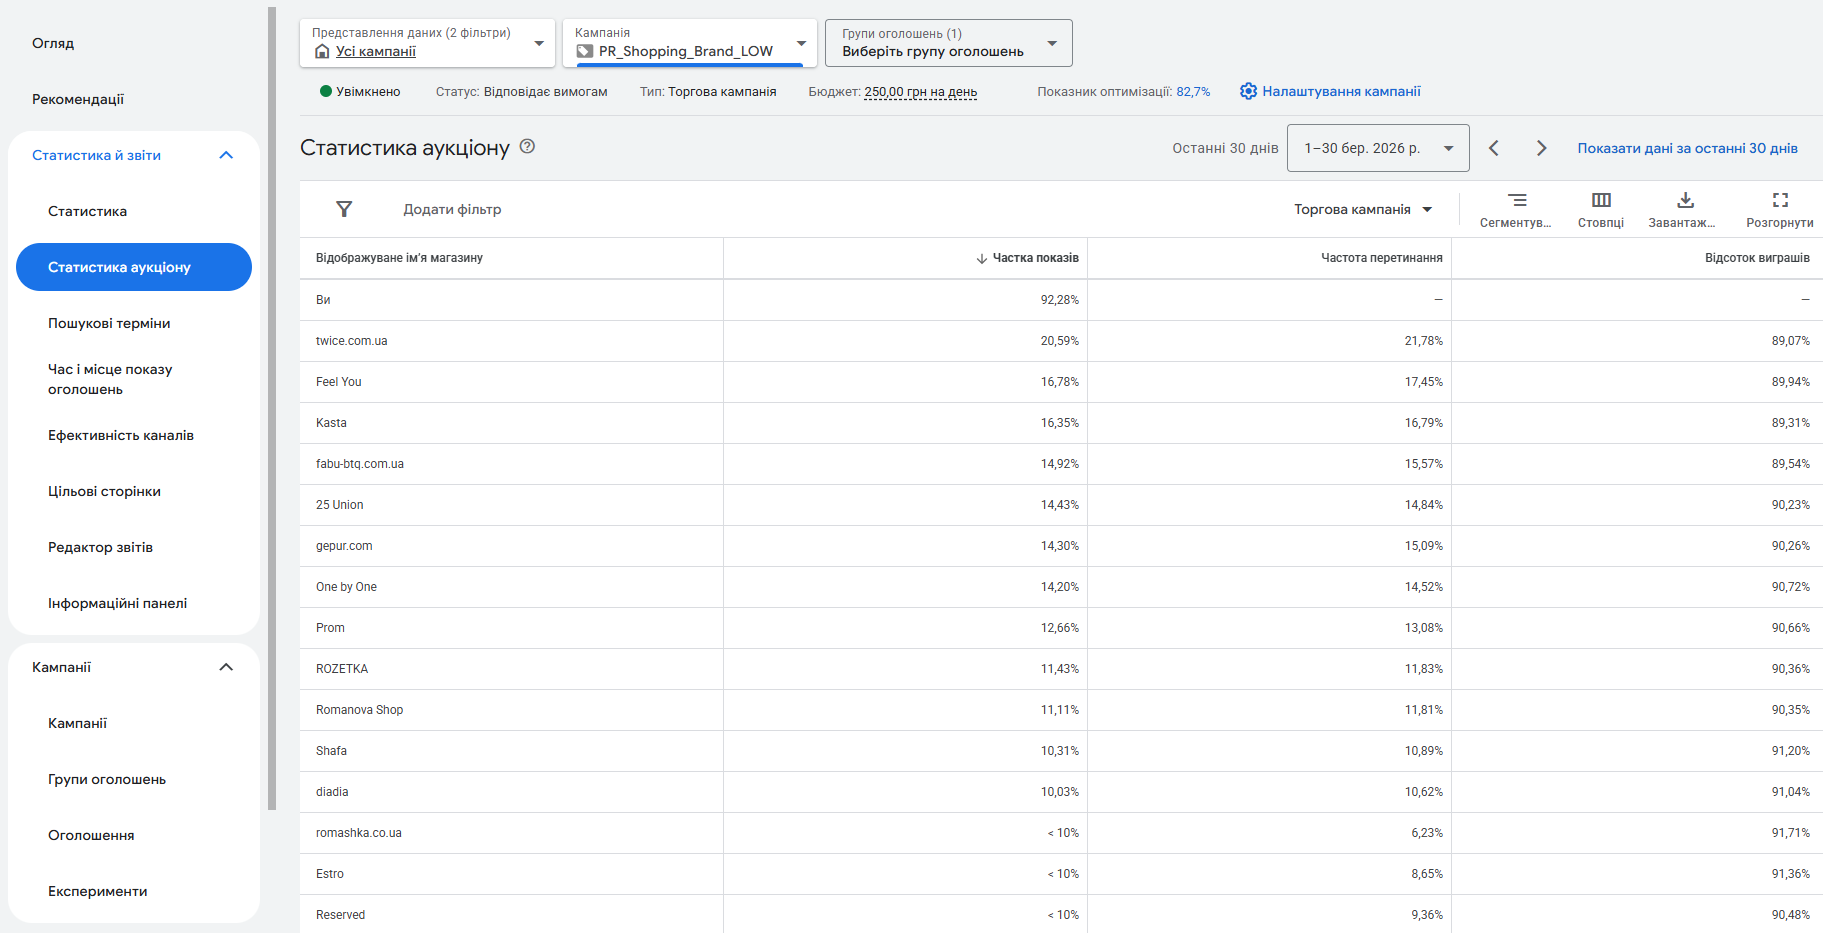Click the 25 Union store name
Viewport: 1823px width, 933px height.
[x=340, y=505]
